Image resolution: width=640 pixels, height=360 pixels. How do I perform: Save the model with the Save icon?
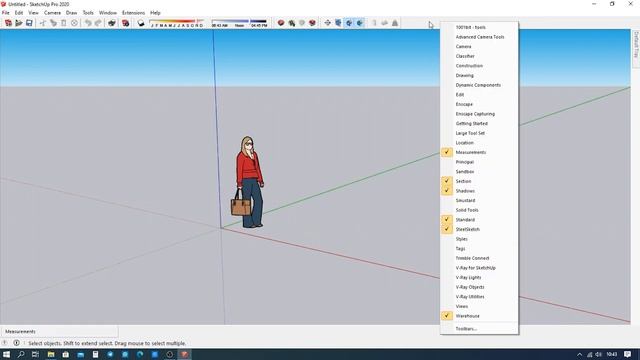pos(29,23)
